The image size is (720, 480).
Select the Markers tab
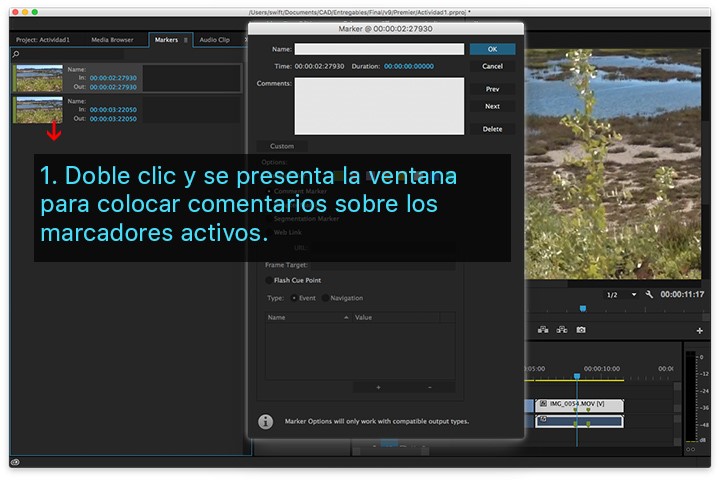(166, 40)
